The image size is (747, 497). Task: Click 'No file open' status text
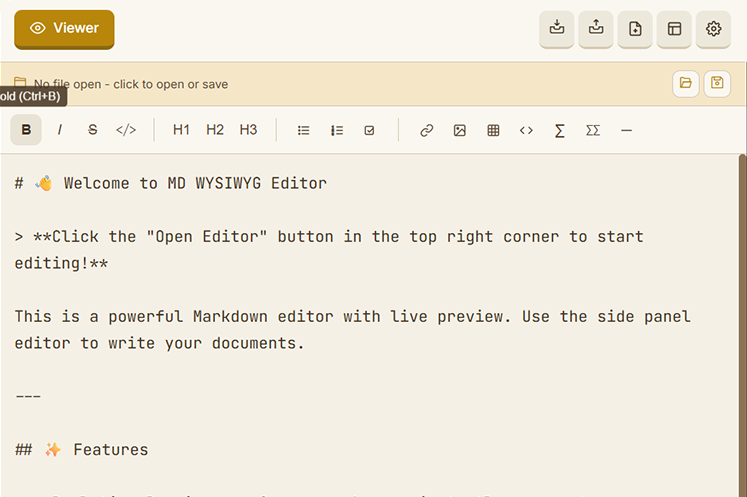[x=131, y=84]
